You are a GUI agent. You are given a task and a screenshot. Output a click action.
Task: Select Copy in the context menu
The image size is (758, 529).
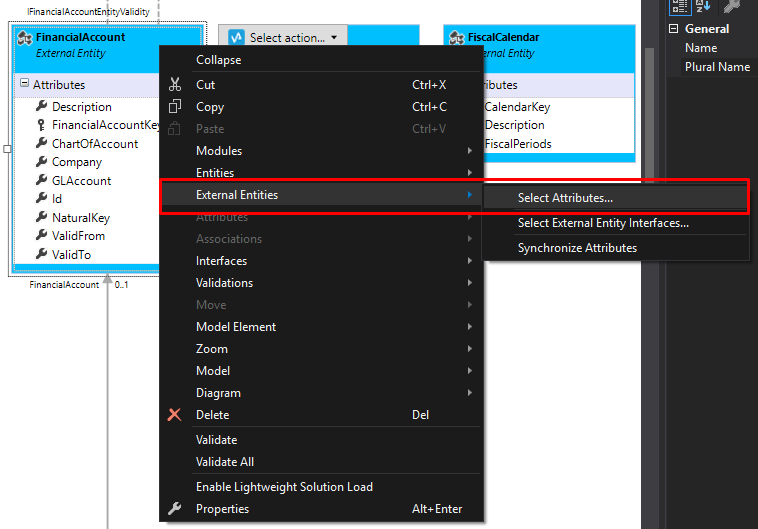[321, 107]
